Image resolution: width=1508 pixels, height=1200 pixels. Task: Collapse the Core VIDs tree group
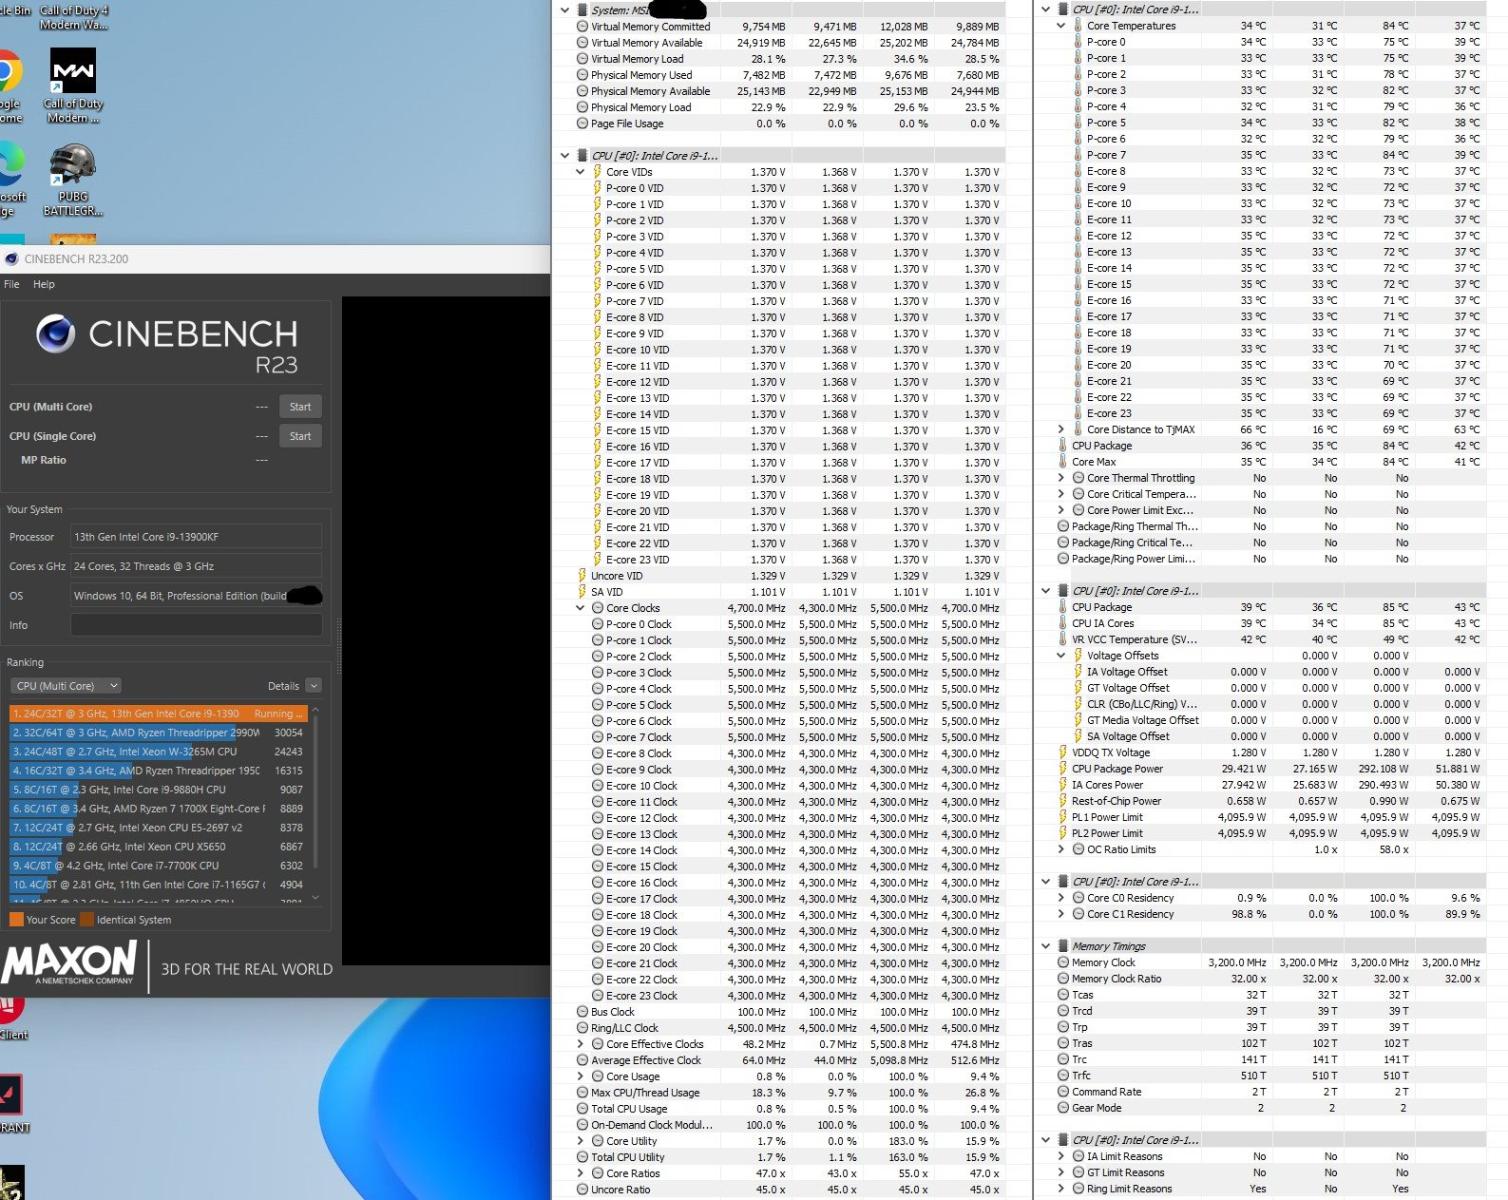click(580, 172)
